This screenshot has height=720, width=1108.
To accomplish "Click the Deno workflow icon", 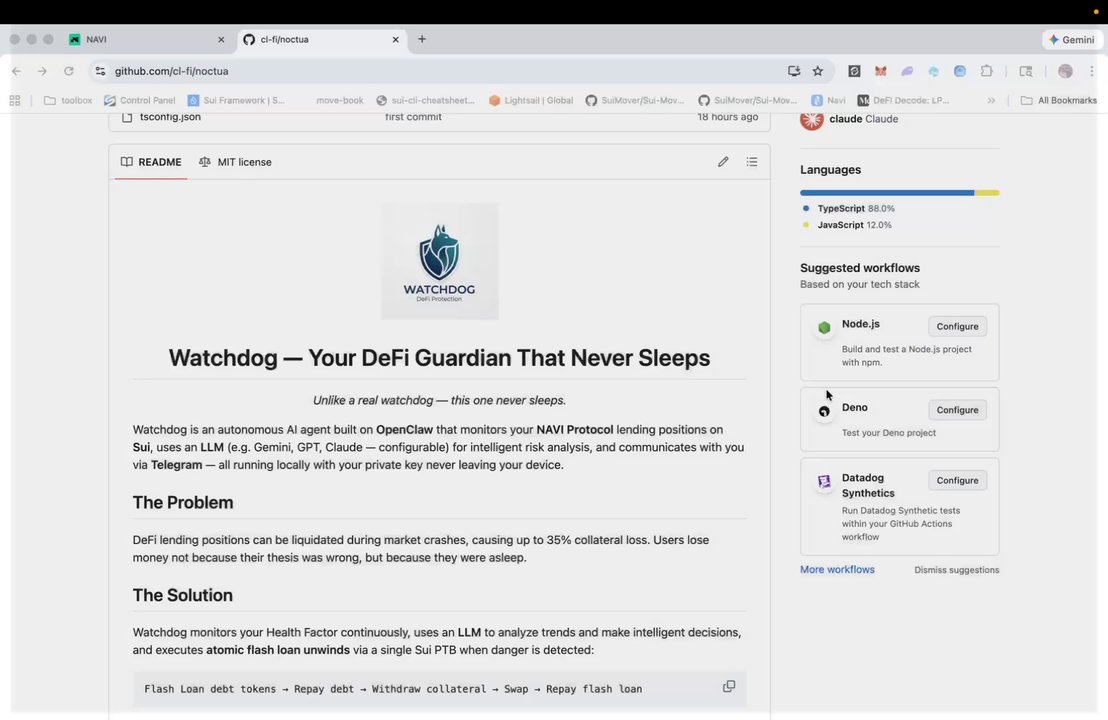I will click(x=824, y=411).
